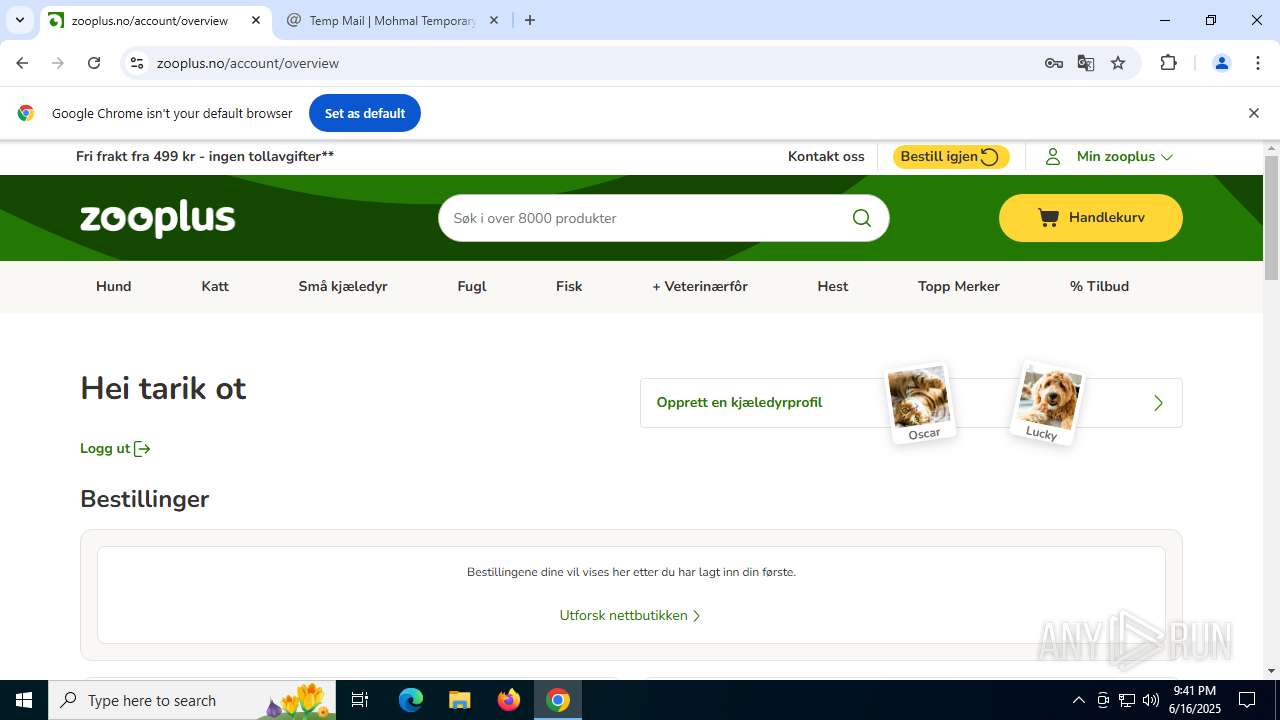
Task: Click Set as default button
Action: 365,113
